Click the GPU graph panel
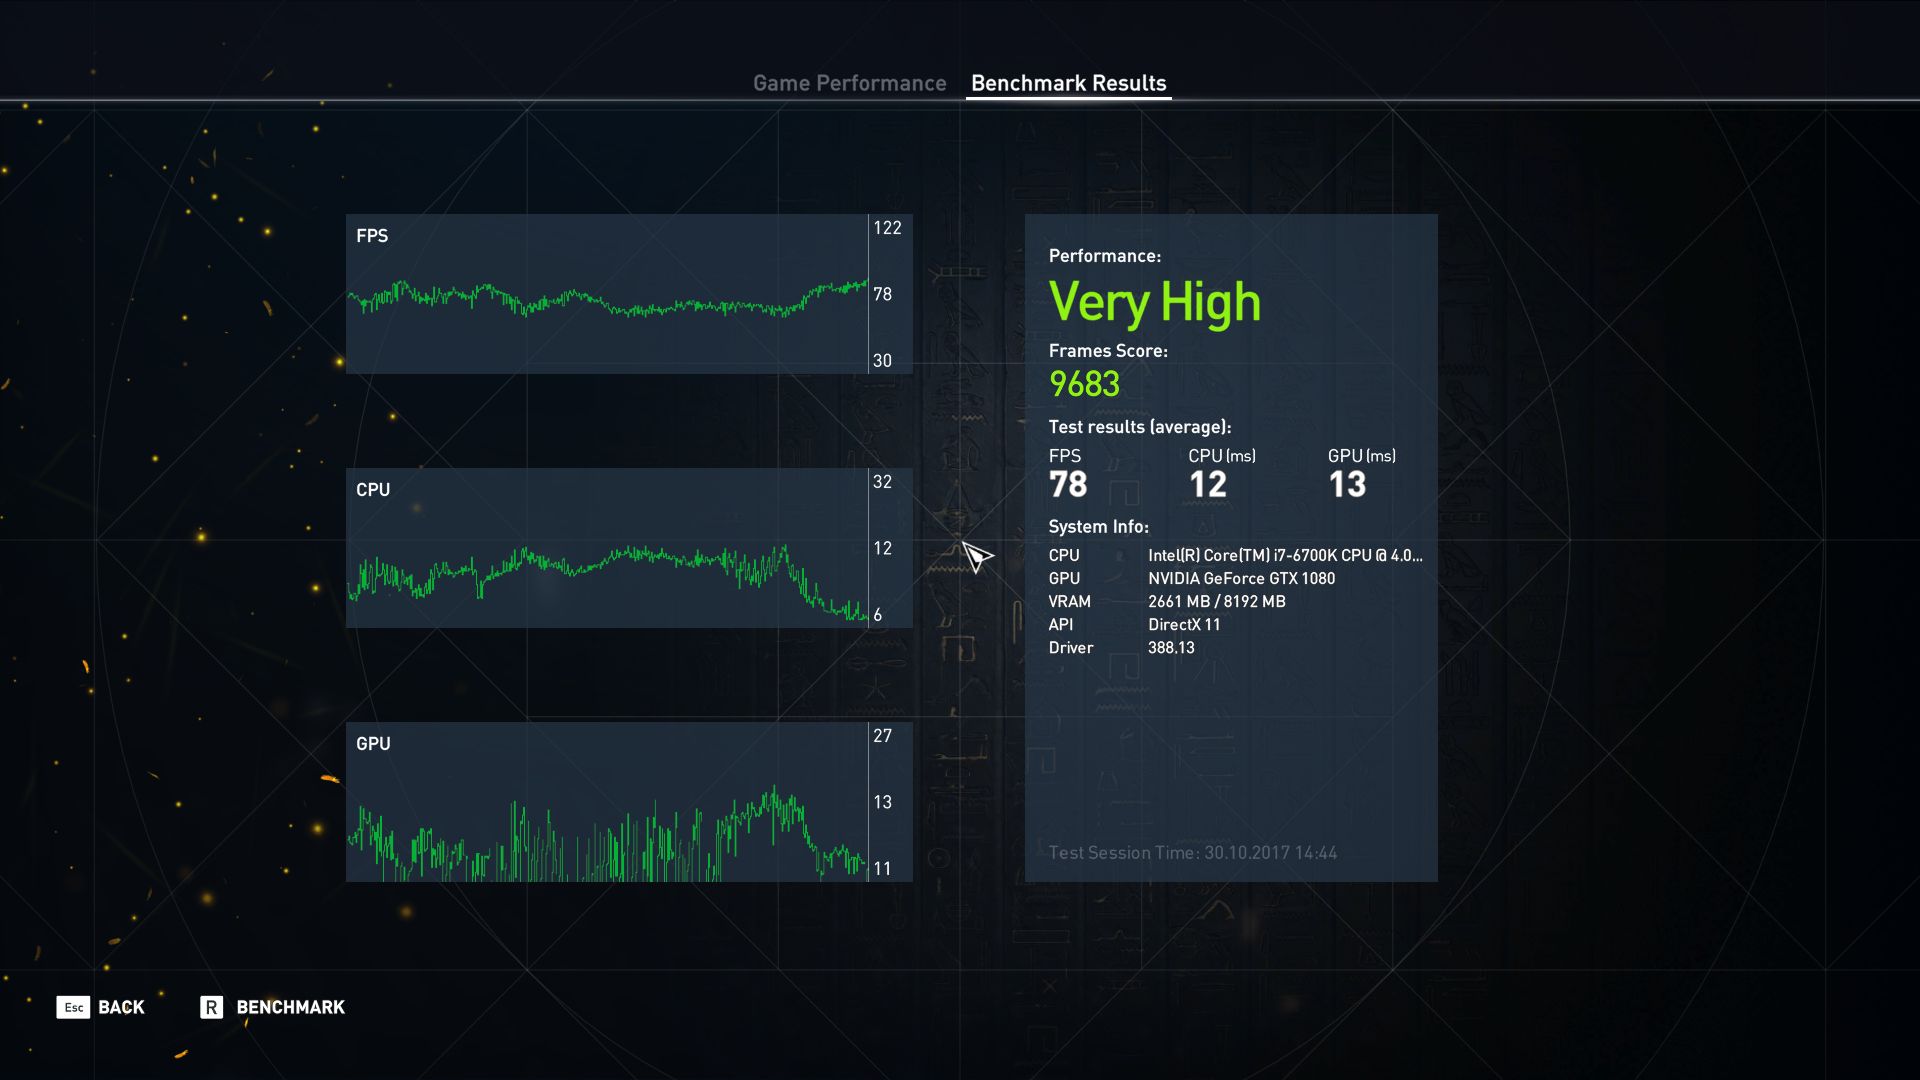Image resolution: width=1920 pixels, height=1080 pixels. coord(607,802)
